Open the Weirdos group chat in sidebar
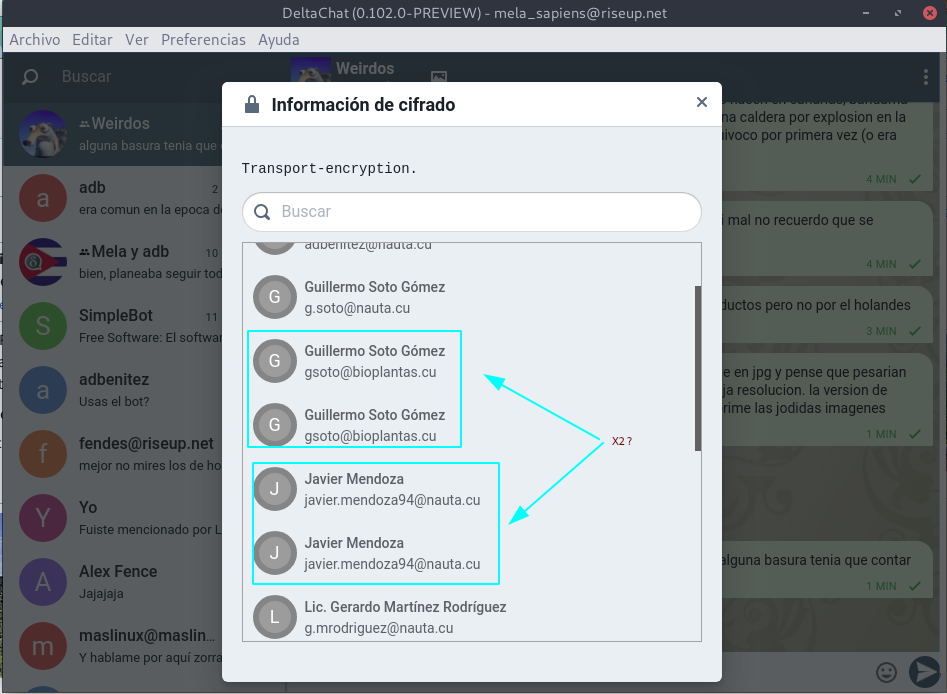This screenshot has width=947, height=694. 114,134
